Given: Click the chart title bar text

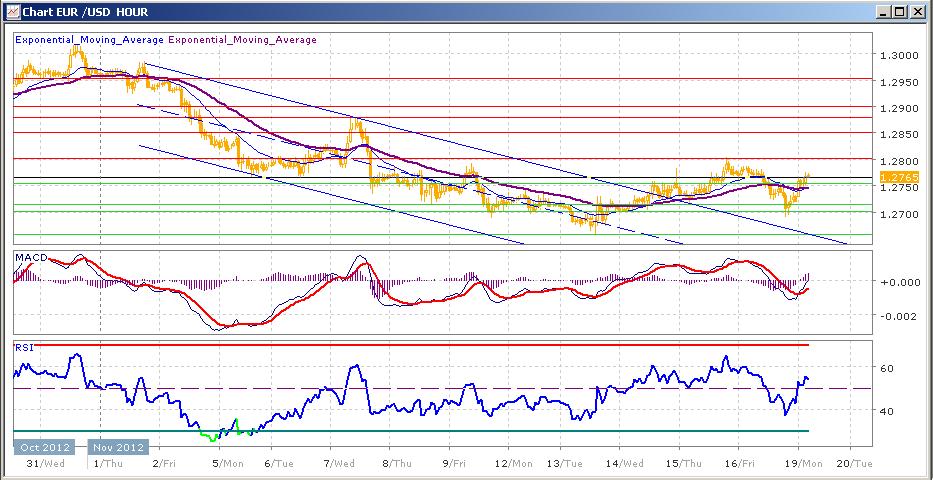Looking at the screenshot, I should pyautogui.click(x=80, y=11).
